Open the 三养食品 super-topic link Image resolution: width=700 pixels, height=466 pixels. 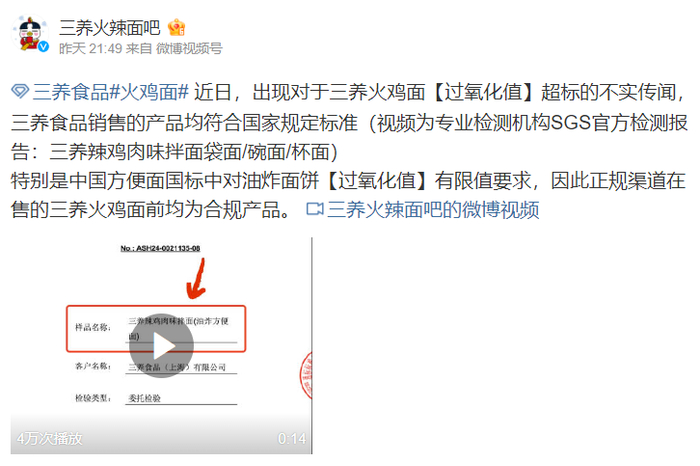click(x=71, y=92)
